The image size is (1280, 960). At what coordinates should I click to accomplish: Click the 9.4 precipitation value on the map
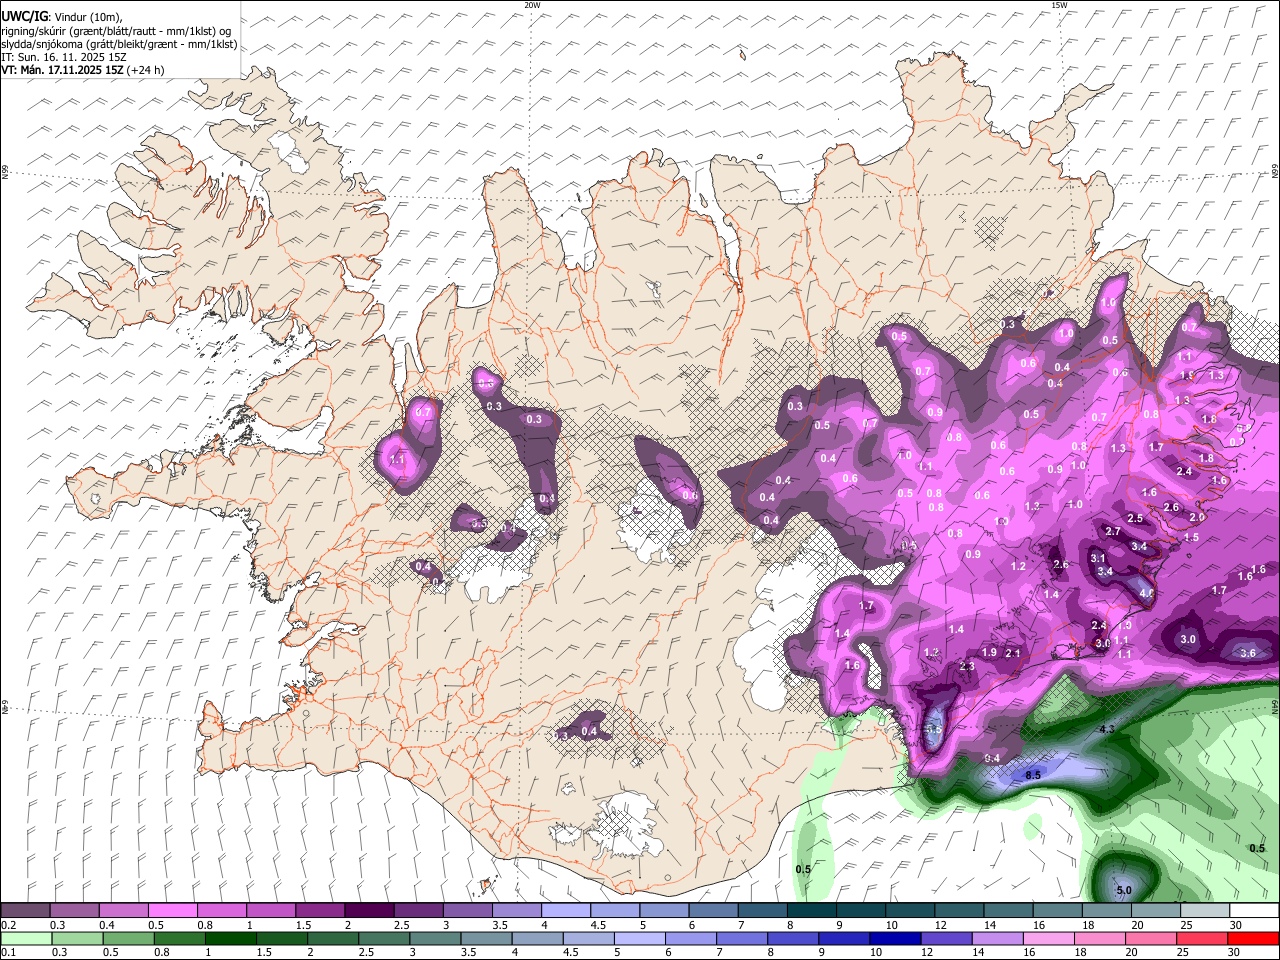pyautogui.click(x=992, y=759)
